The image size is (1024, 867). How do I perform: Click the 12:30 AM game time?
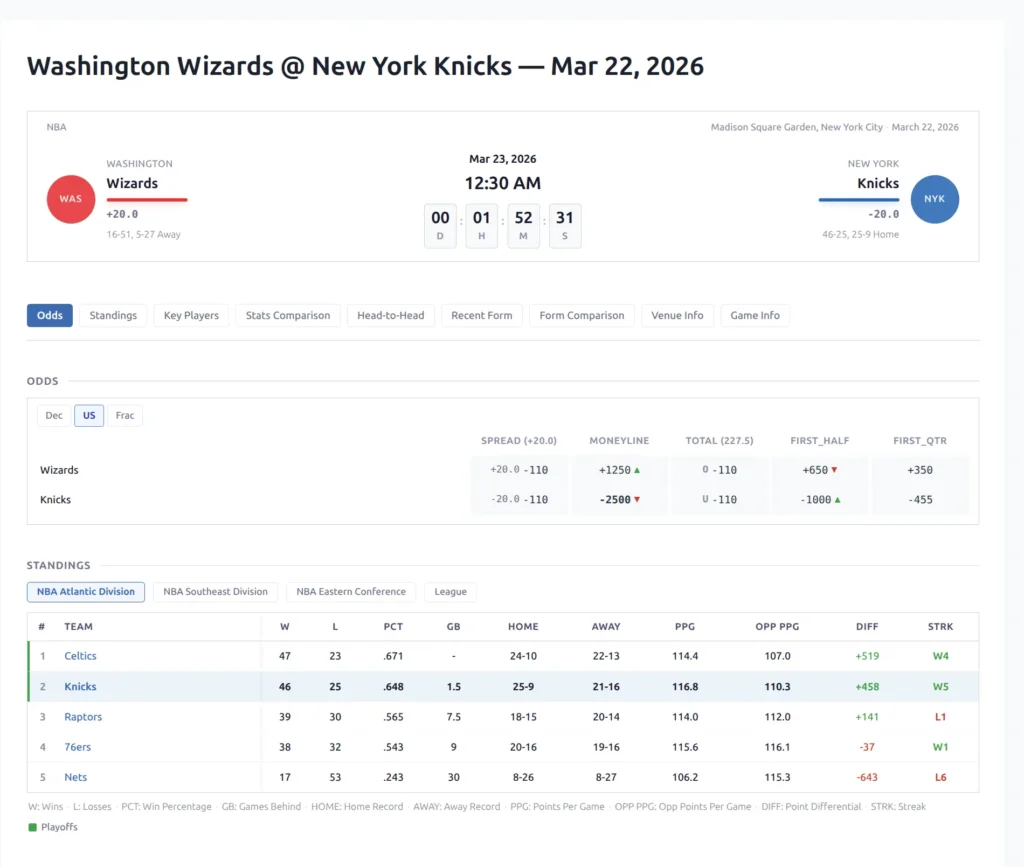503,183
